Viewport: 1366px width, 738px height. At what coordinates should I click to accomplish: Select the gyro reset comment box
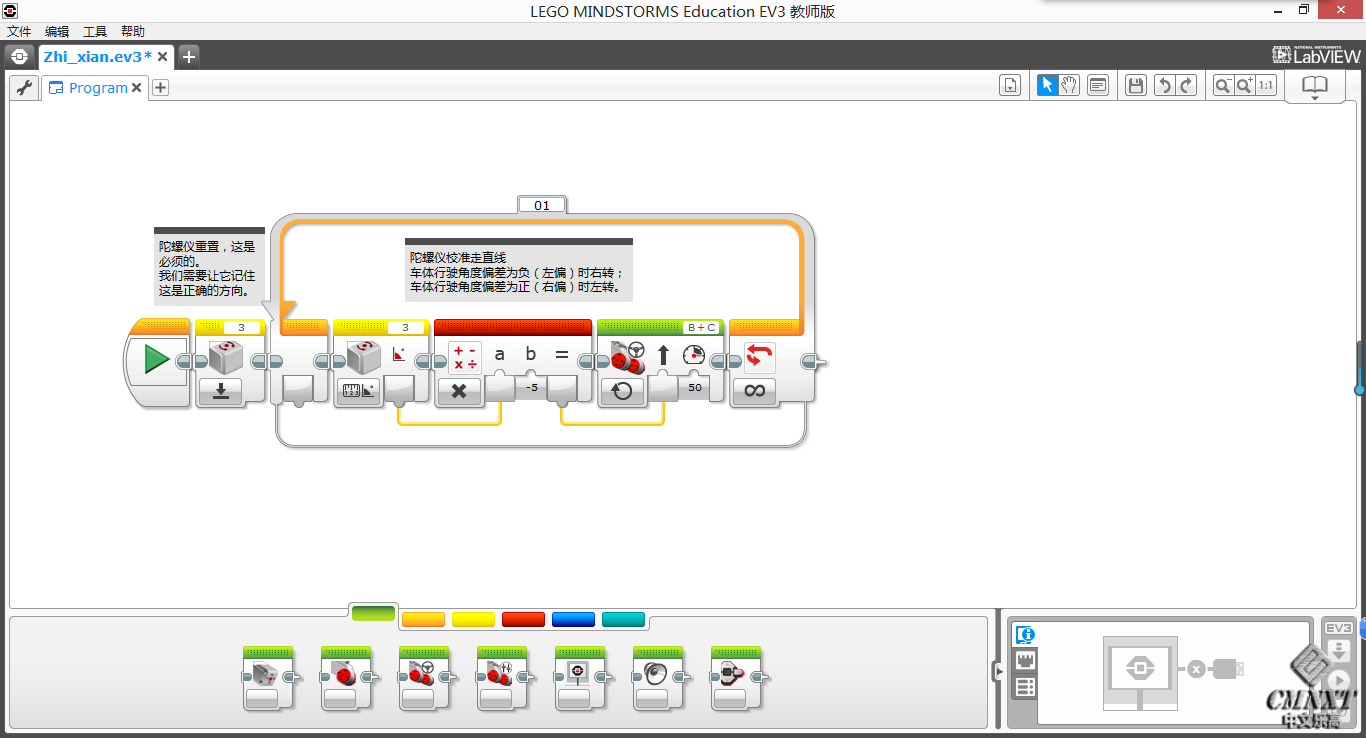coord(210,266)
